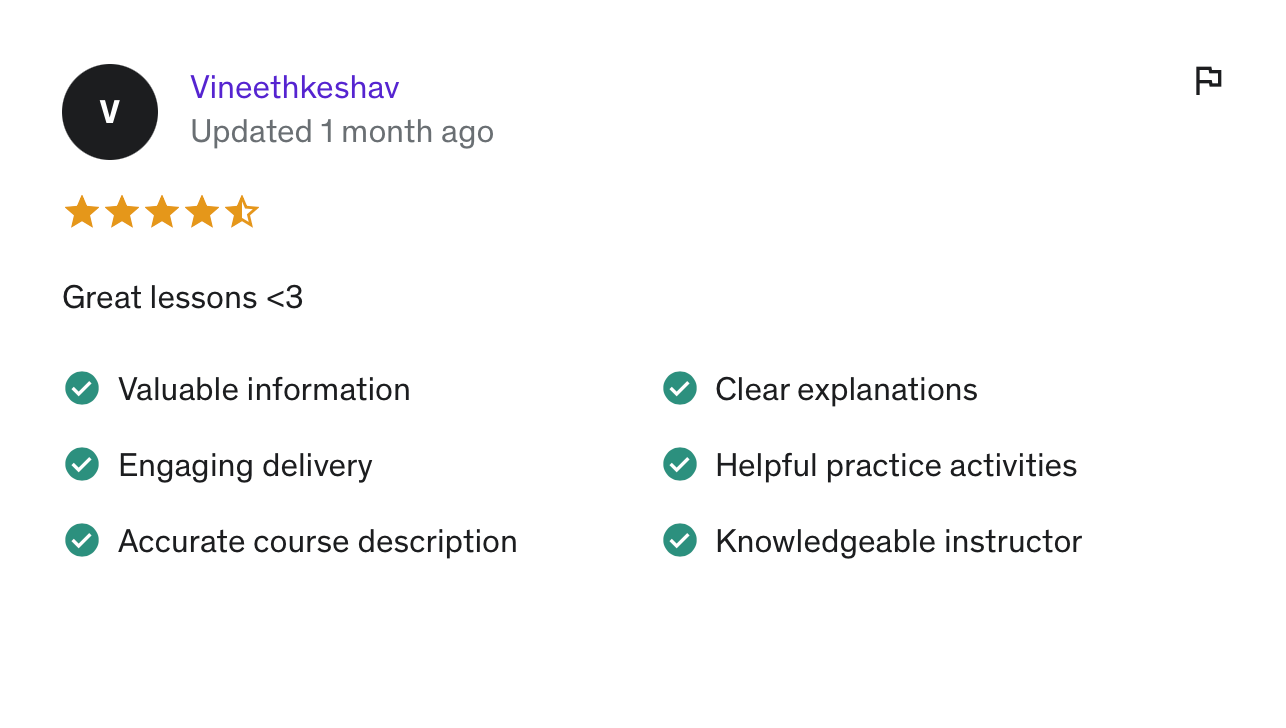
Task: Click the first rating star
Action: click(82, 212)
